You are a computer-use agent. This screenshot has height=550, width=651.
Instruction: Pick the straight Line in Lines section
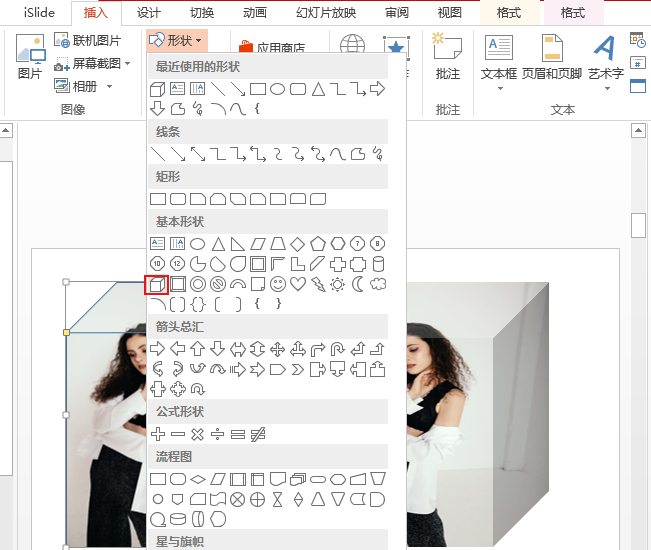pyautogui.click(x=158, y=154)
